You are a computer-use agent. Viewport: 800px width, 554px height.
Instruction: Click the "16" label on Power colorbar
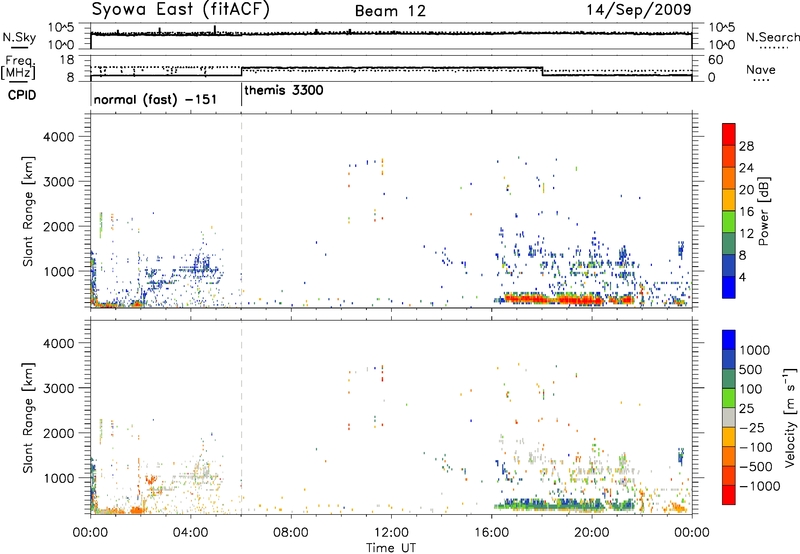click(746, 212)
